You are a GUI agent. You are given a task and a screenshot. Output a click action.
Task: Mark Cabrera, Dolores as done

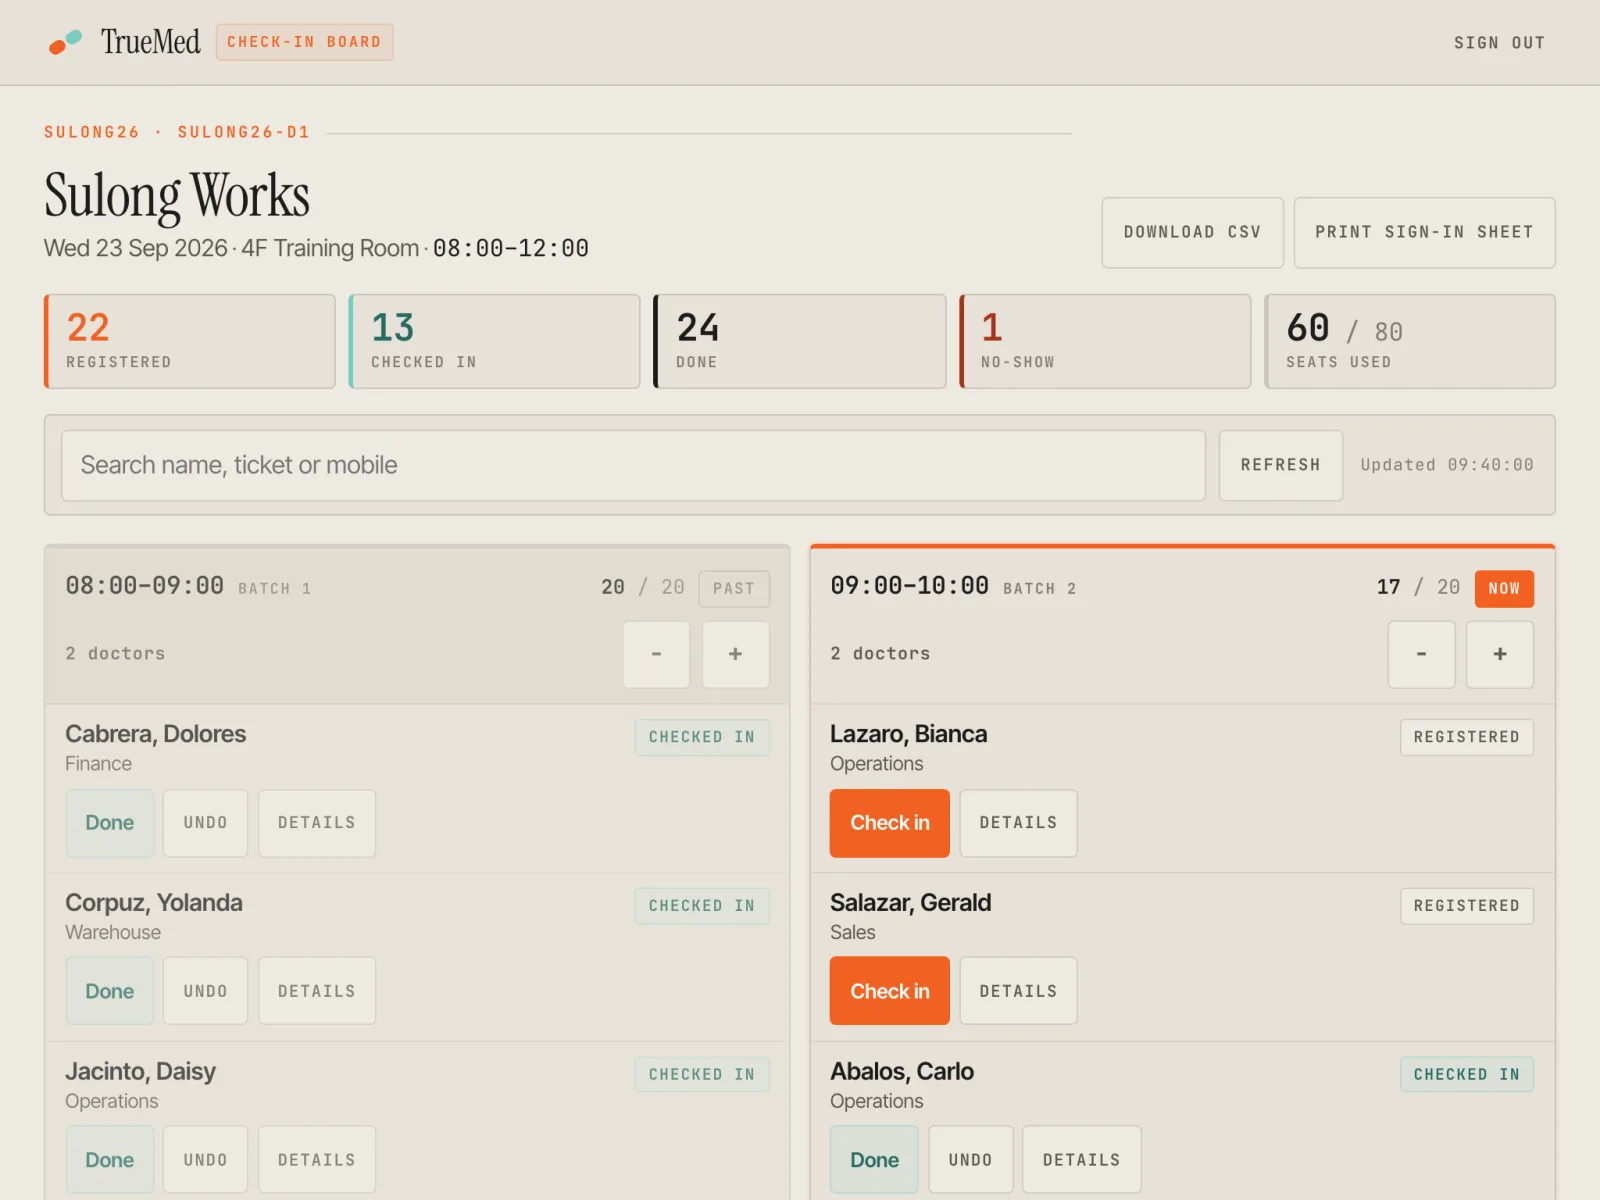[x=110, y=823]
